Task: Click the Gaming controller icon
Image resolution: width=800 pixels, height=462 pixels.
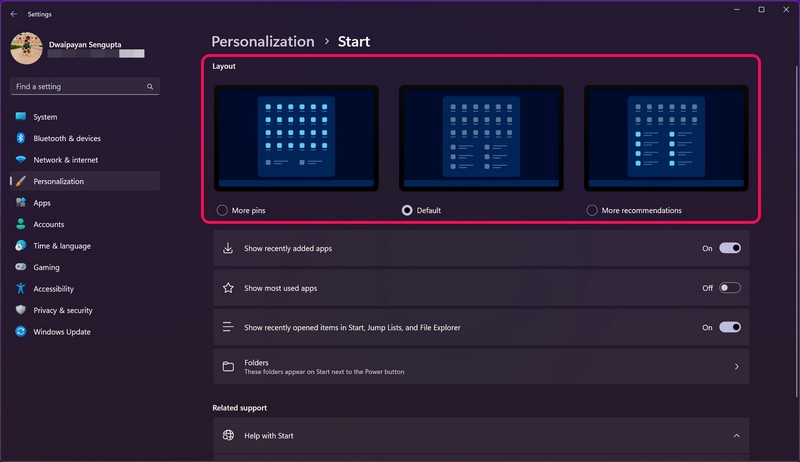Action: [x=20, y=267]
